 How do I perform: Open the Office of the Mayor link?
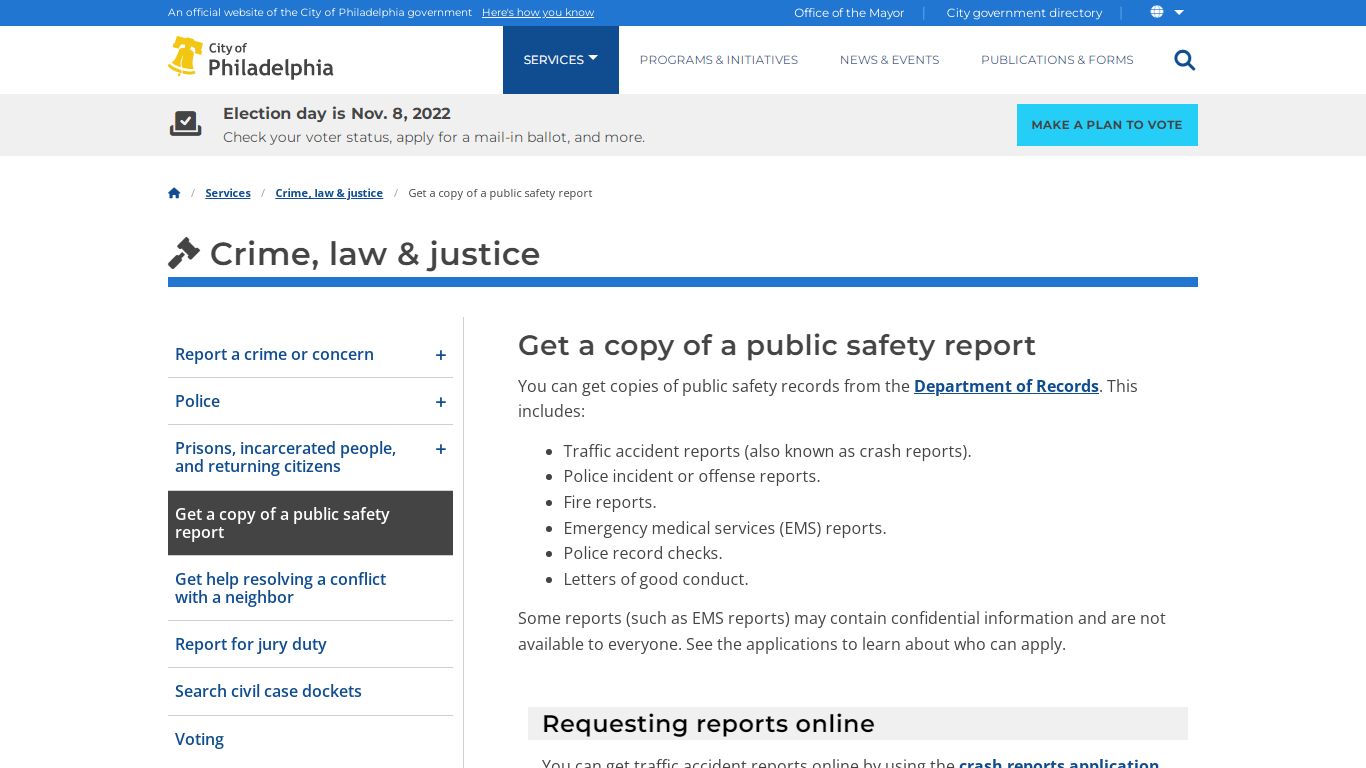[849, 13]
